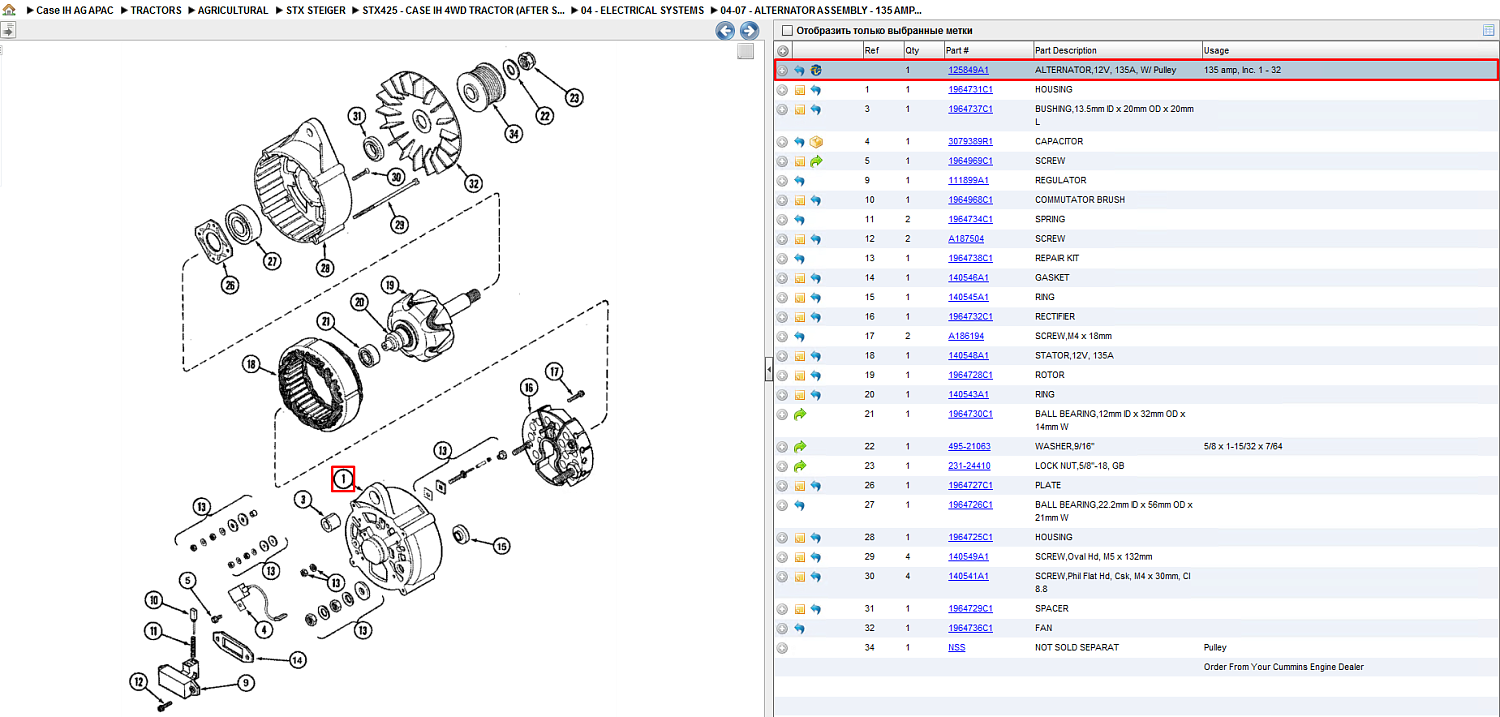Click callout 34 on the pulley diagram

pyautogui.click(x=514, y=133)
